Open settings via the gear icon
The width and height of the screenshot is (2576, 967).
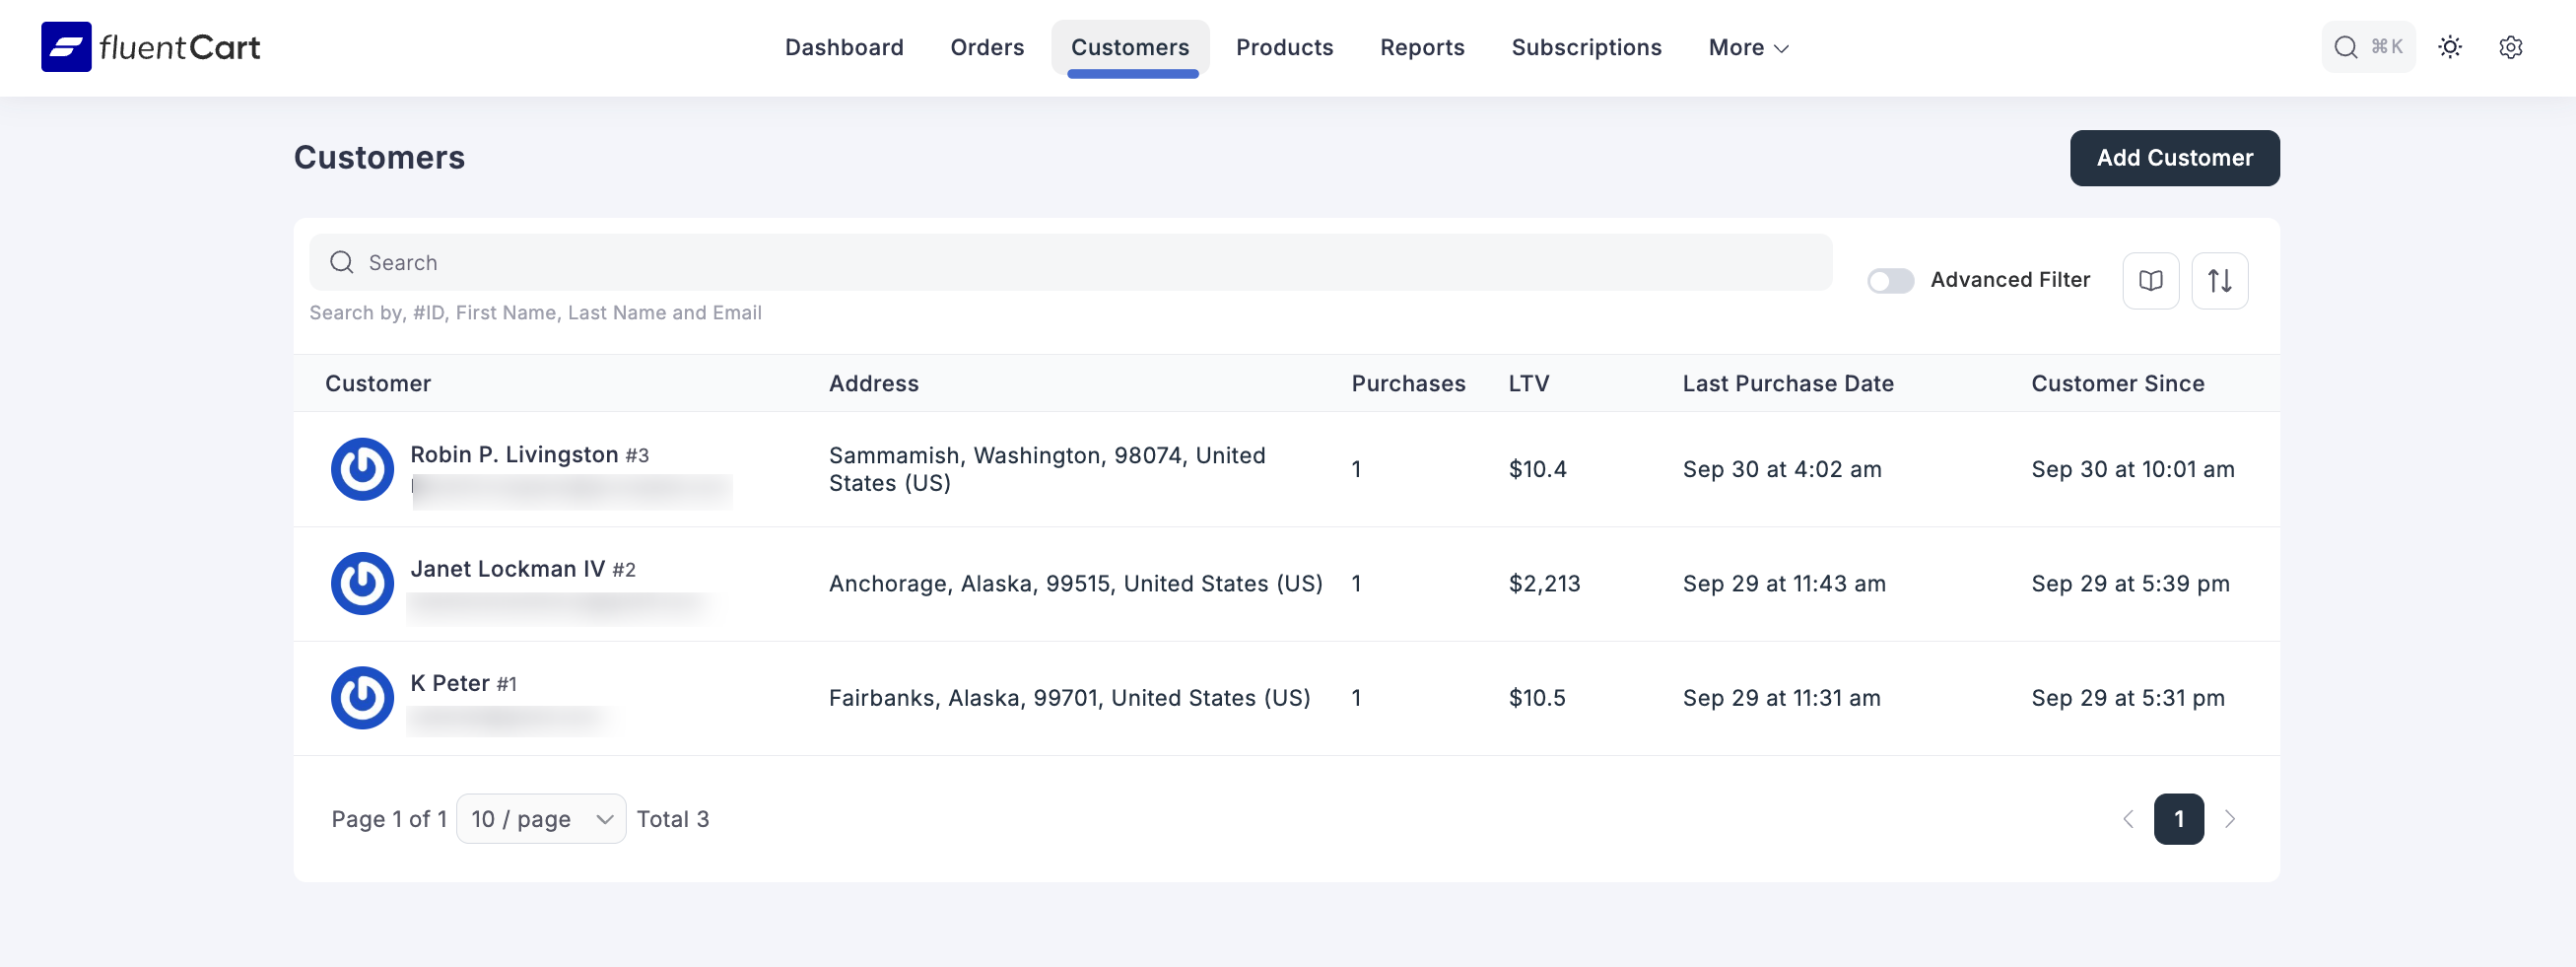(x=2510, y=47)
